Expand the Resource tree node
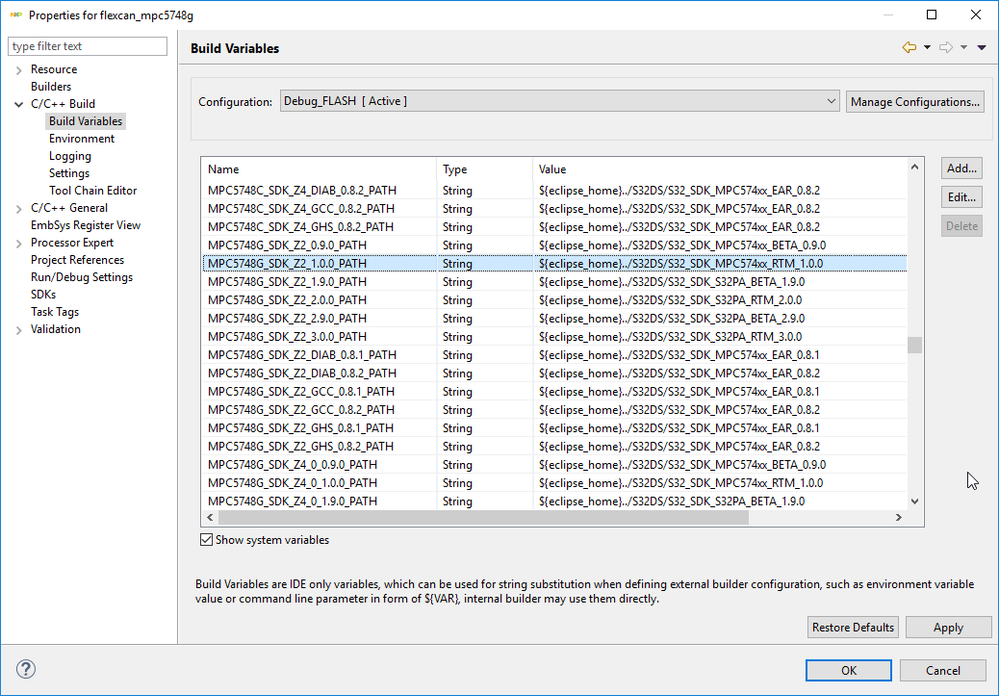 (x=19, y=70)
